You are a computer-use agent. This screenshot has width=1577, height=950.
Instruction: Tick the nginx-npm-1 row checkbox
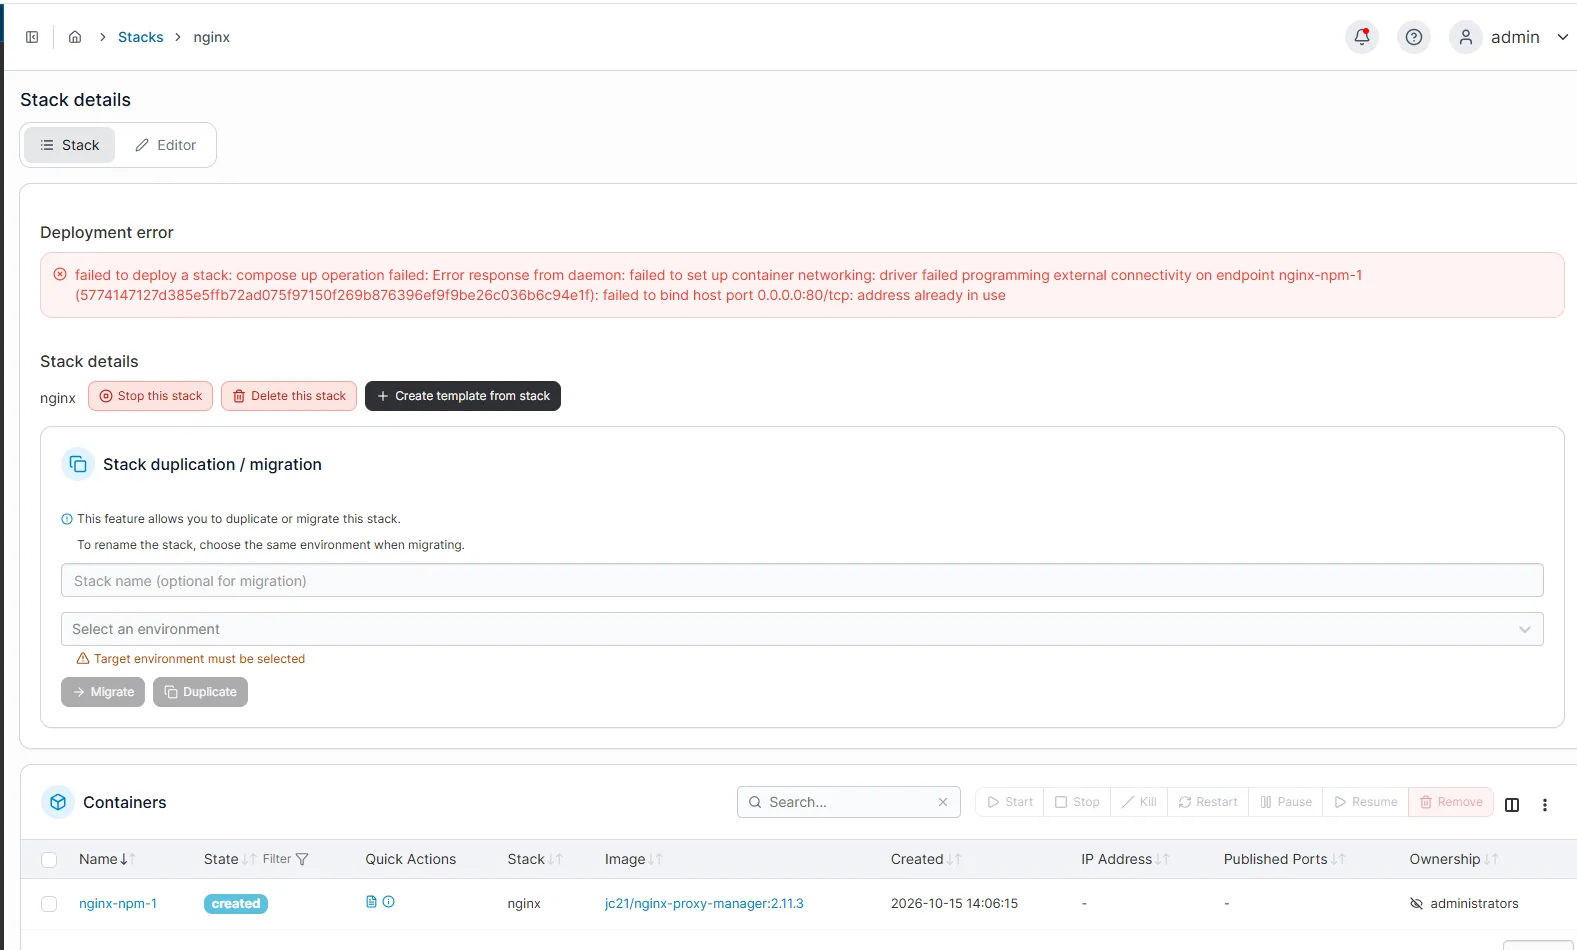(x=49, y=904)
